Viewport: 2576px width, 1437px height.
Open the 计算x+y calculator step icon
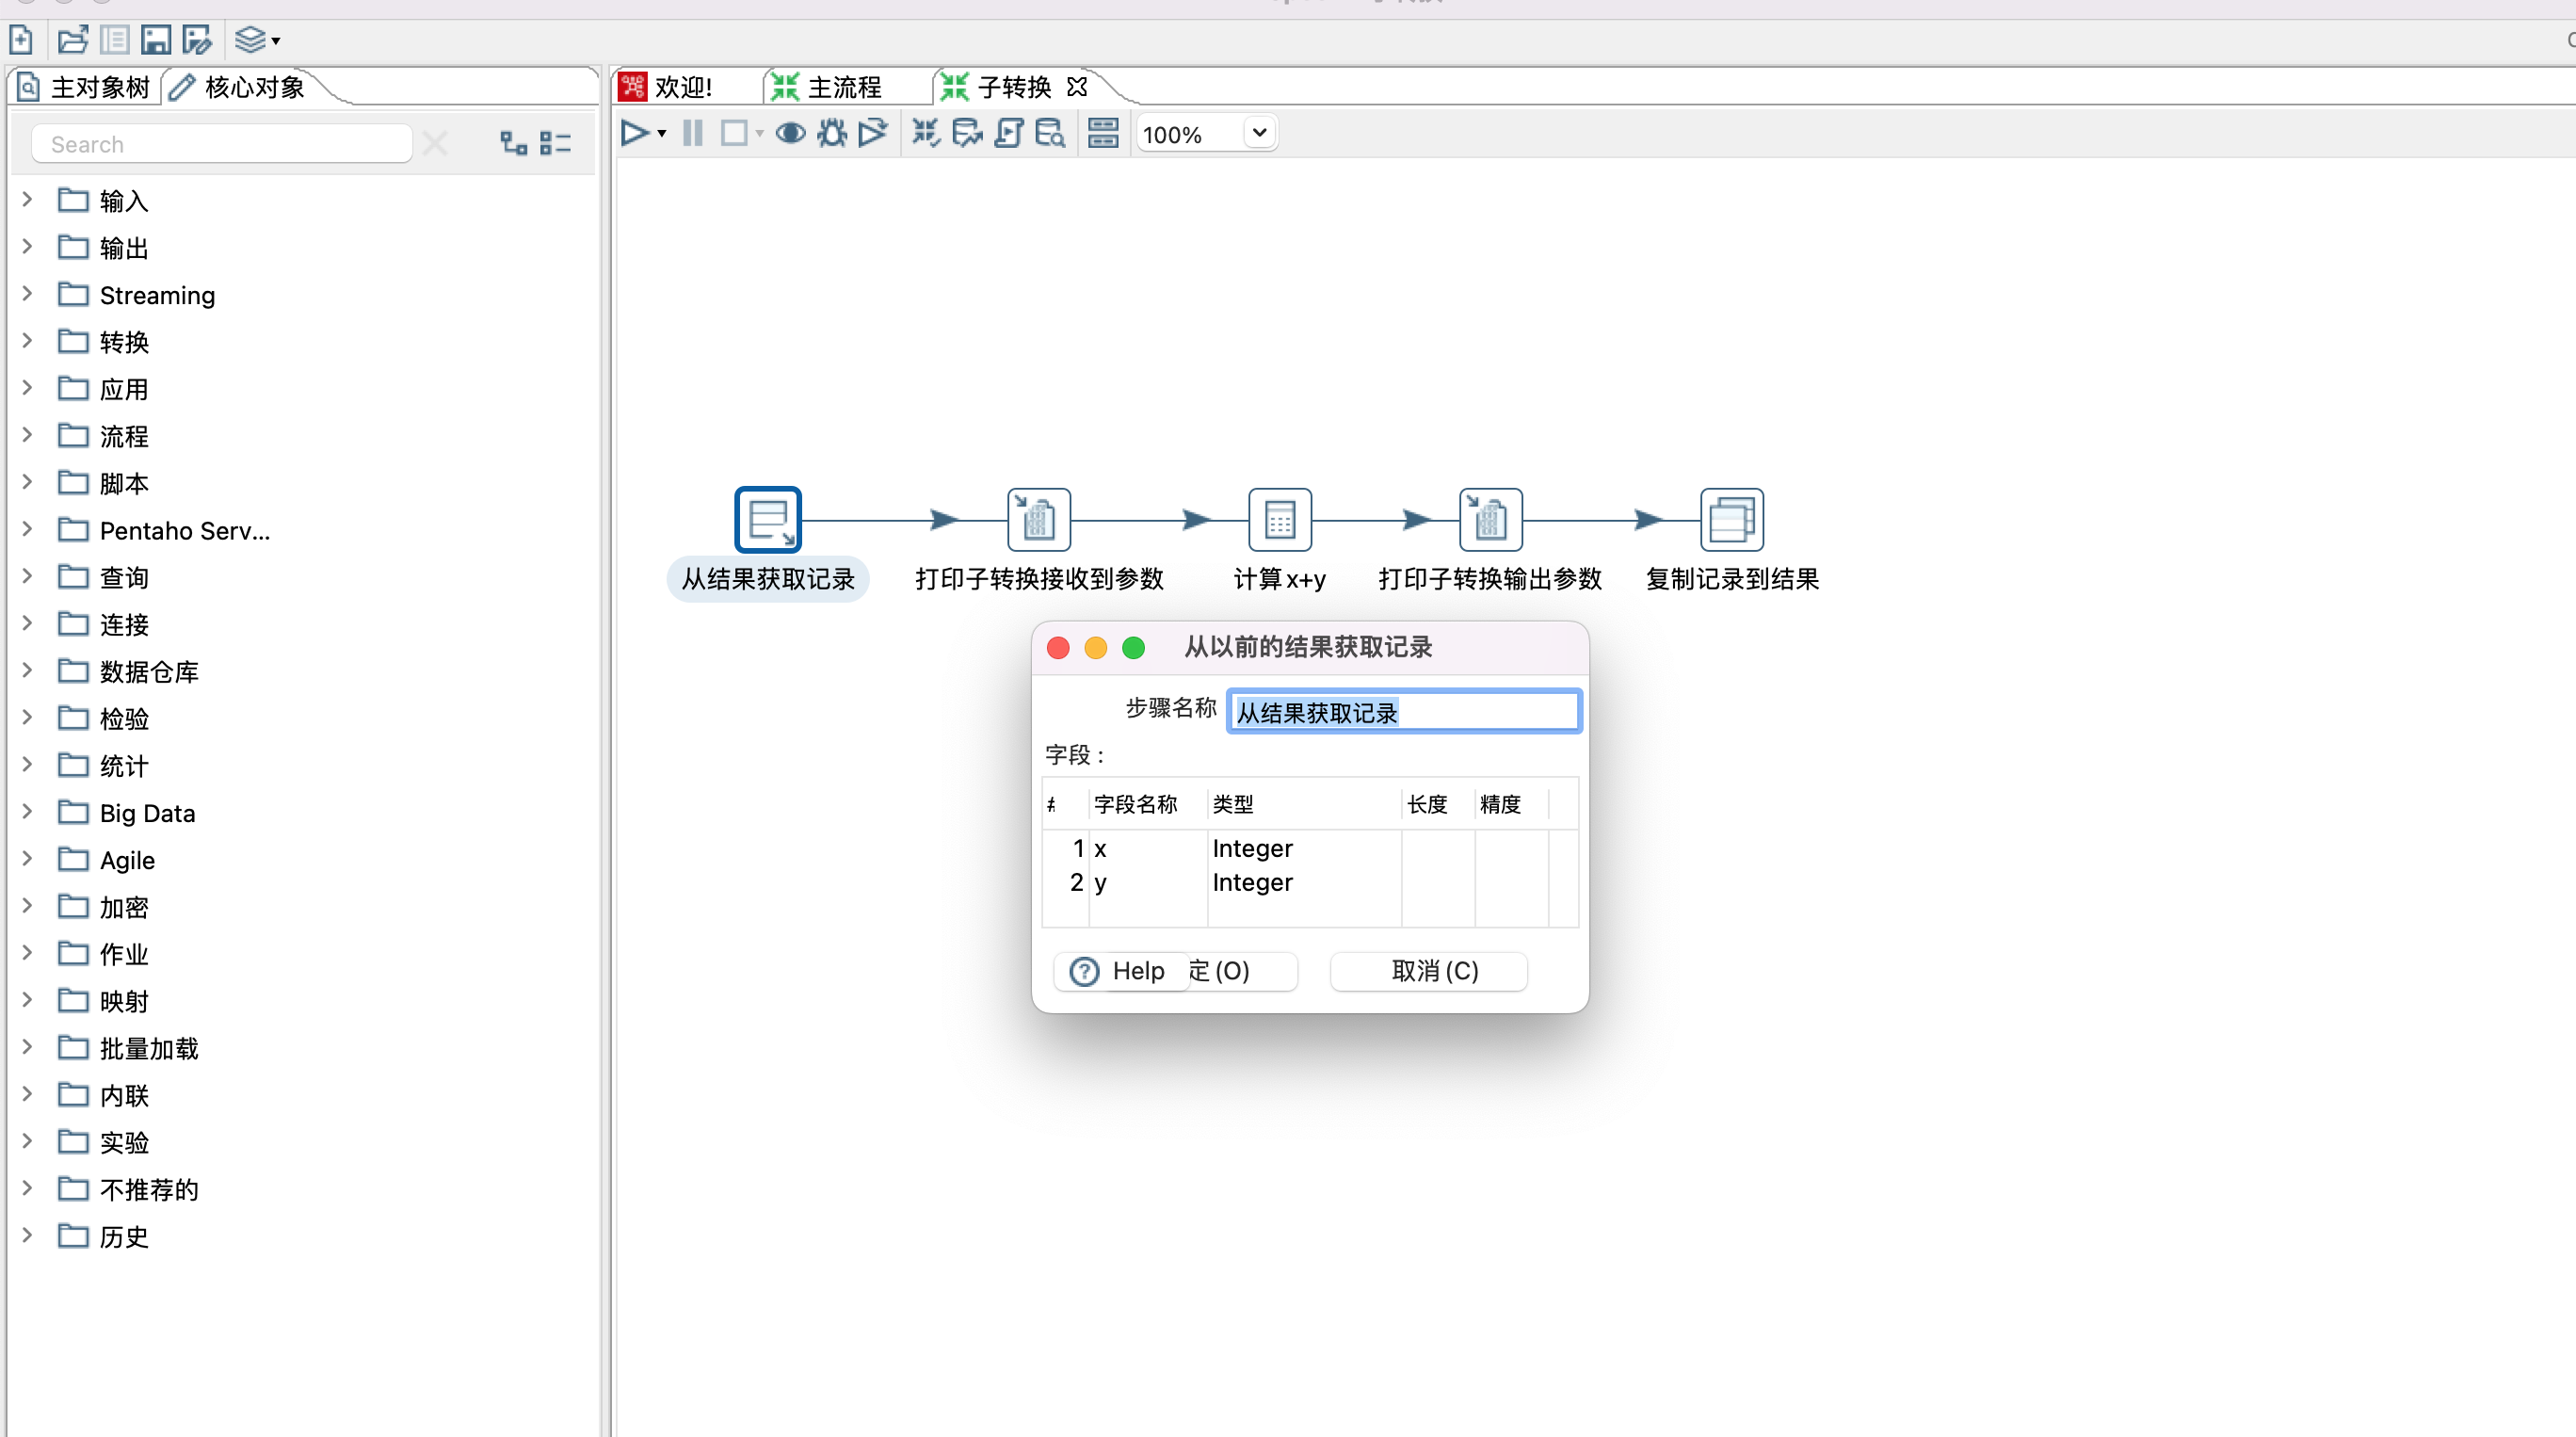tap(1279, 519)
